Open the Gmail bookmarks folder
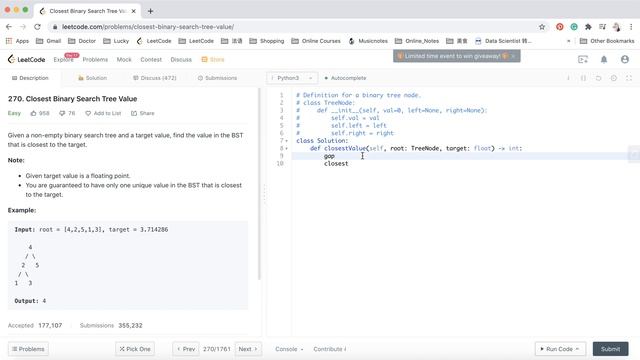This screenshot has height=360, width=640. pos(49,41)
